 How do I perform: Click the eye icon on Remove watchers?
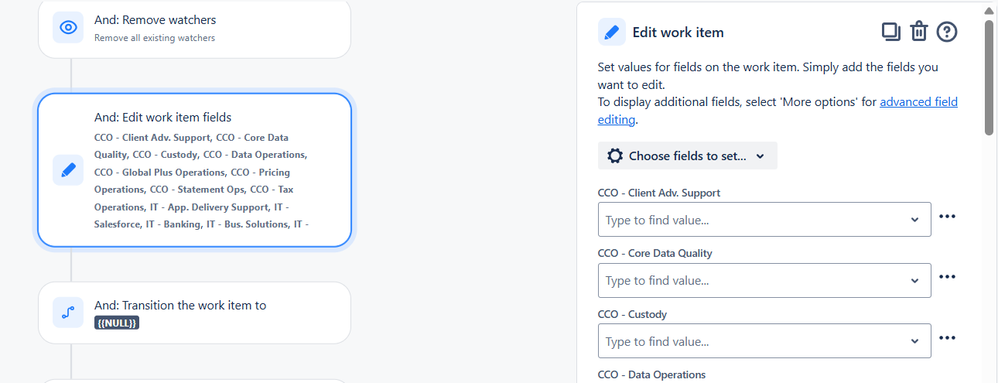point(68,27)
